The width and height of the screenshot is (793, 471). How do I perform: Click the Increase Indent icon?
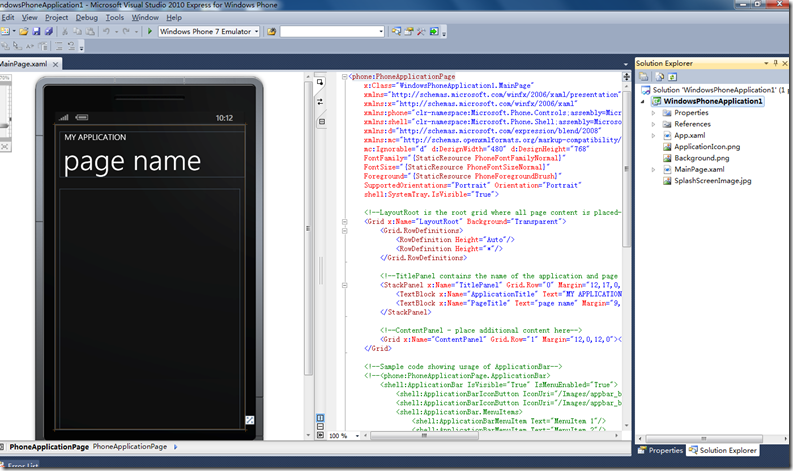point(71,46)
